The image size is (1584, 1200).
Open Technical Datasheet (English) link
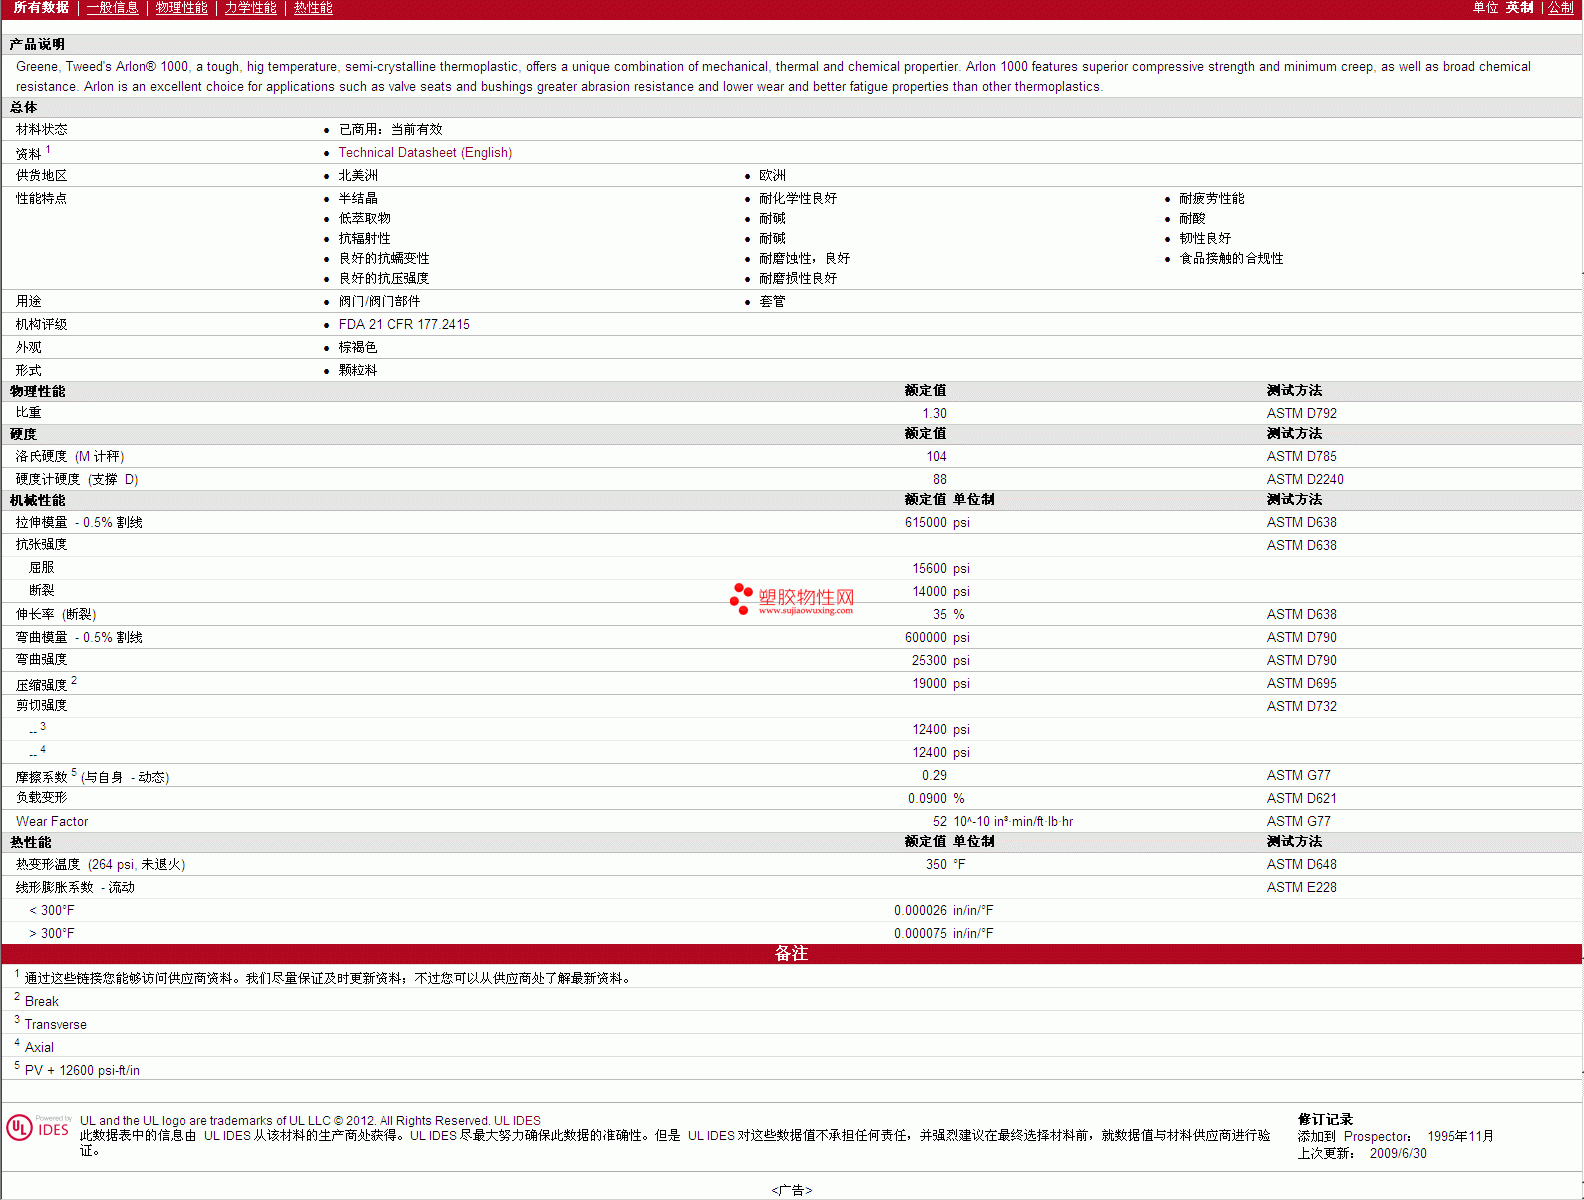click(425, 153)
